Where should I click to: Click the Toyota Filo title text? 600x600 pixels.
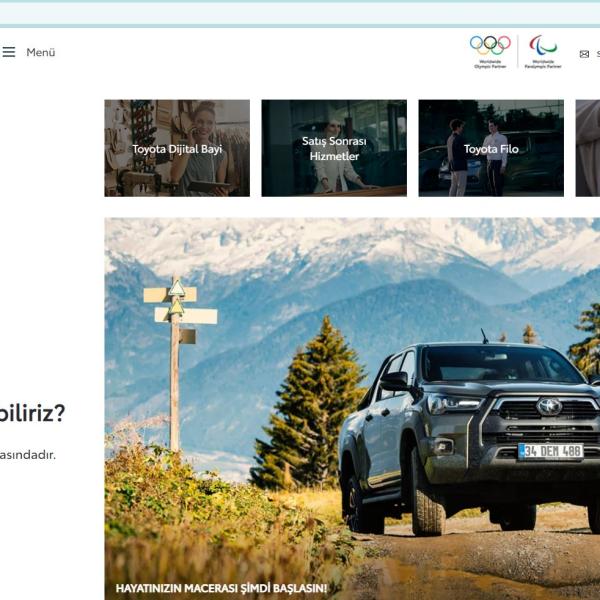[x=491, y=149]
